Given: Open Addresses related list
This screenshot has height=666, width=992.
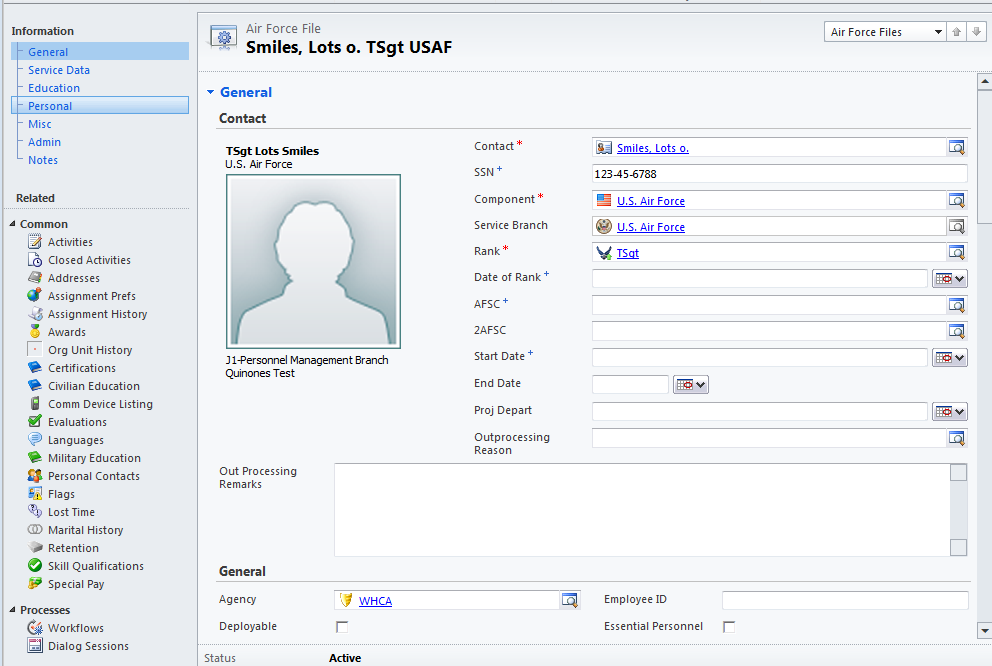Looking at the screenshot, I should pyautogui.click(x=73, y=278).
